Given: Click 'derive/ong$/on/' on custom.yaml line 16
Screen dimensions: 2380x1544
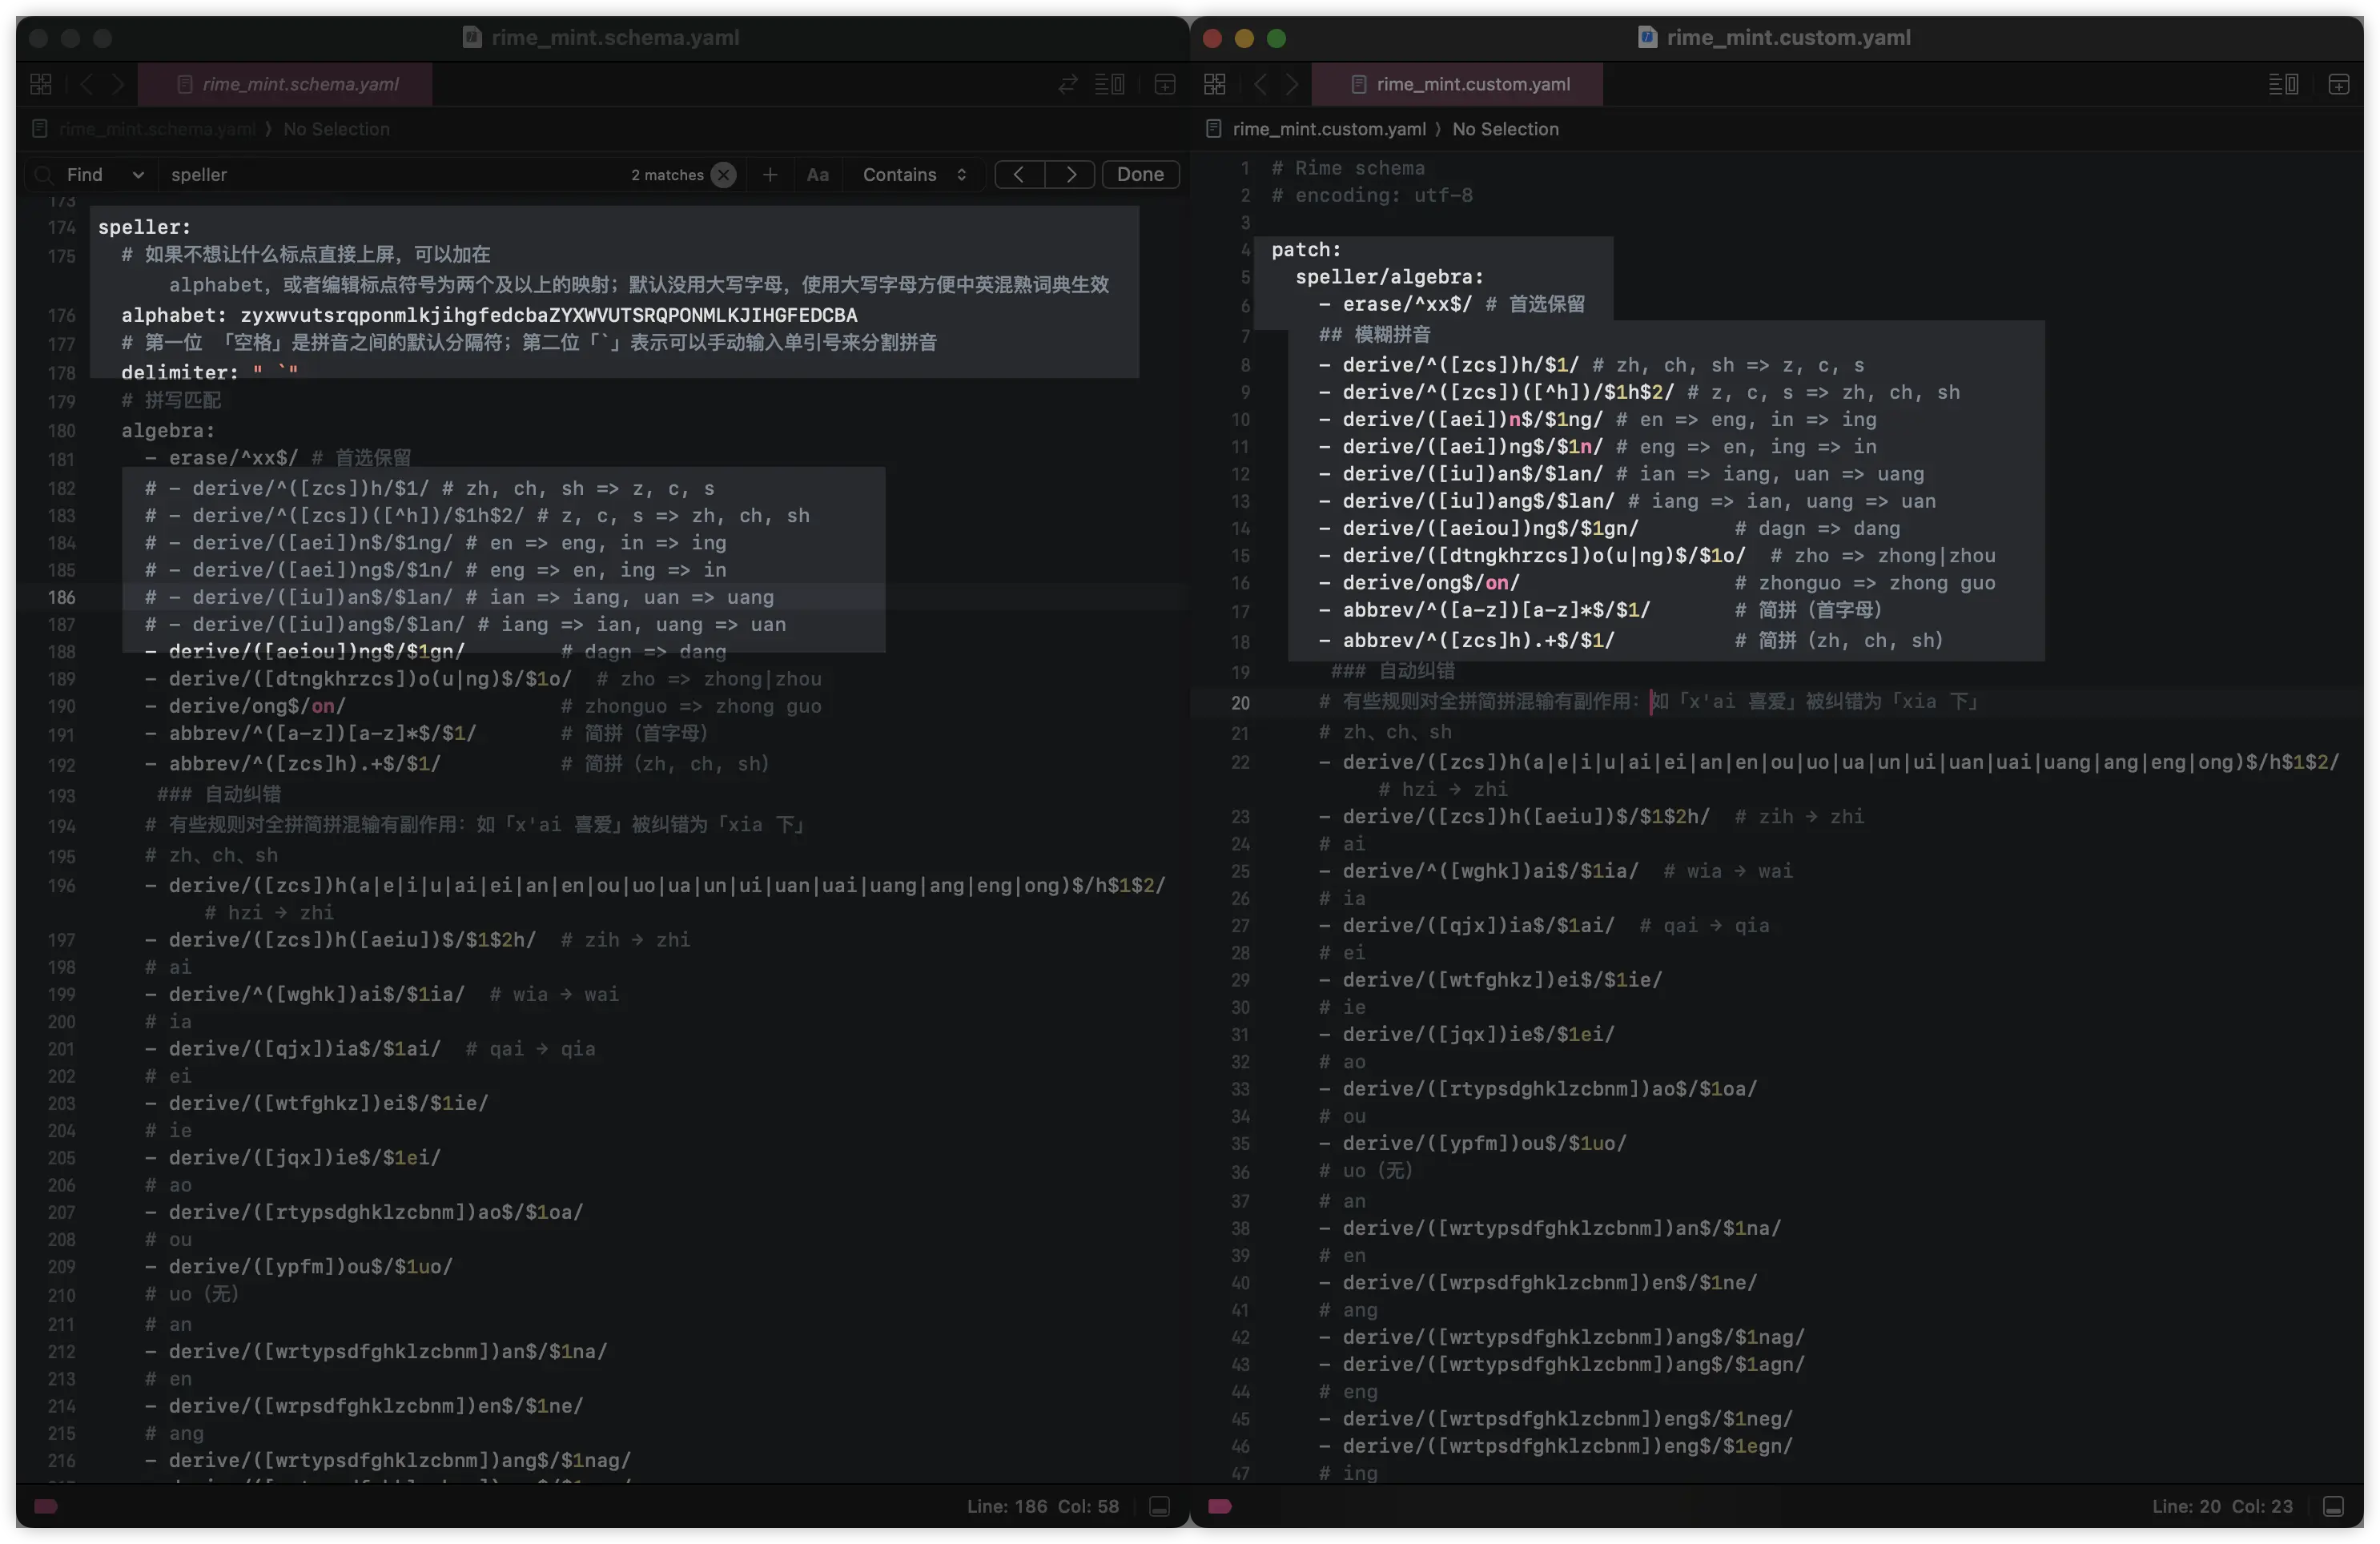Looking at the screenshot, I should point(1430,583).
